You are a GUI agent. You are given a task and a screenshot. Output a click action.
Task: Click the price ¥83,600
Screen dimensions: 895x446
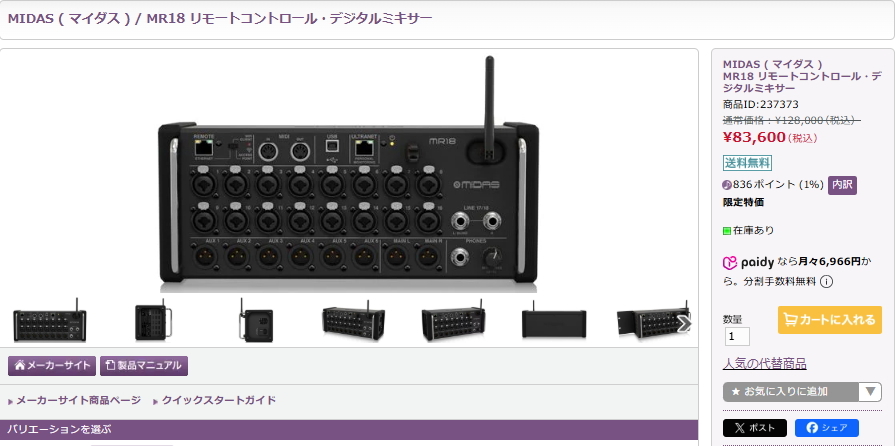[754, 137]
